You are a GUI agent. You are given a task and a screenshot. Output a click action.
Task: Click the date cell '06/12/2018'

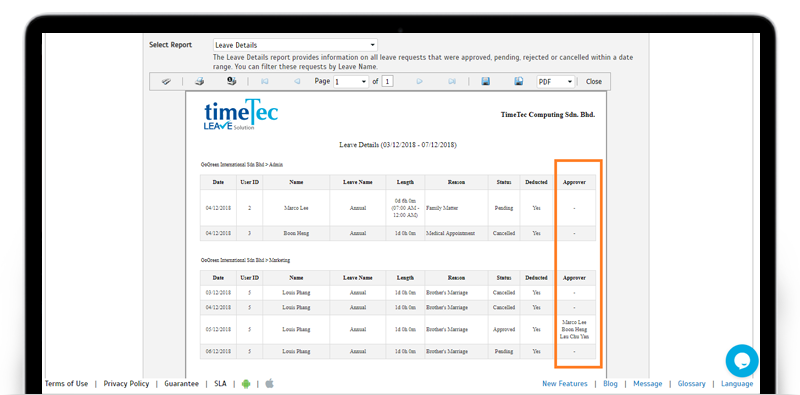tap(218, 352)
